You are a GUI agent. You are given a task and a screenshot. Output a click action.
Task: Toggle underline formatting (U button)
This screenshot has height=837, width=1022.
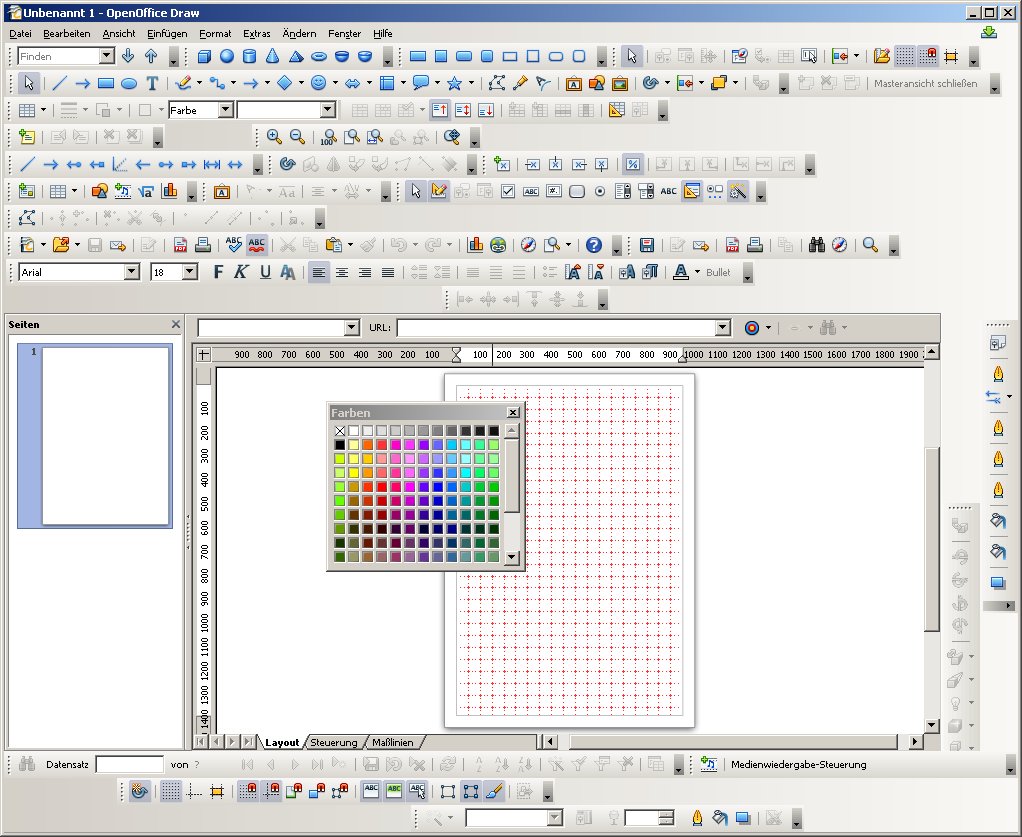pyautogui.click(x=265, y=272)
